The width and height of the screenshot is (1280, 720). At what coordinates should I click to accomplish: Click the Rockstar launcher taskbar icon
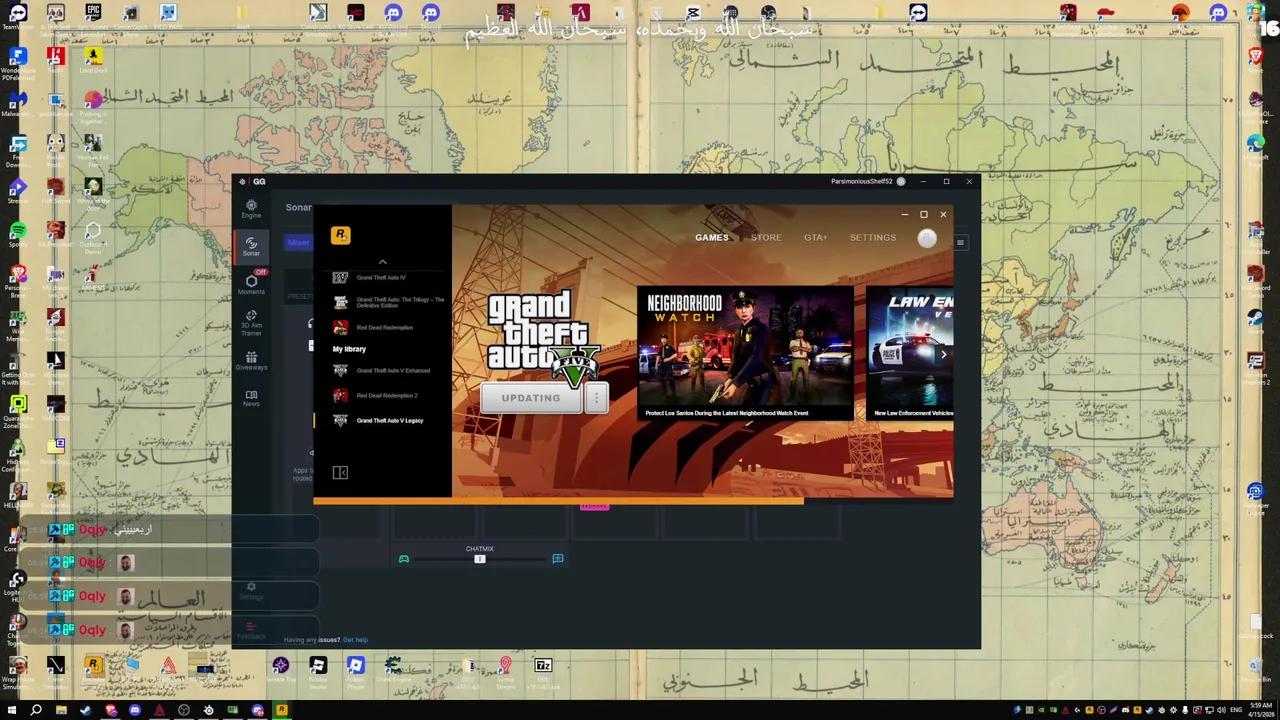click(x=282, y=710)
